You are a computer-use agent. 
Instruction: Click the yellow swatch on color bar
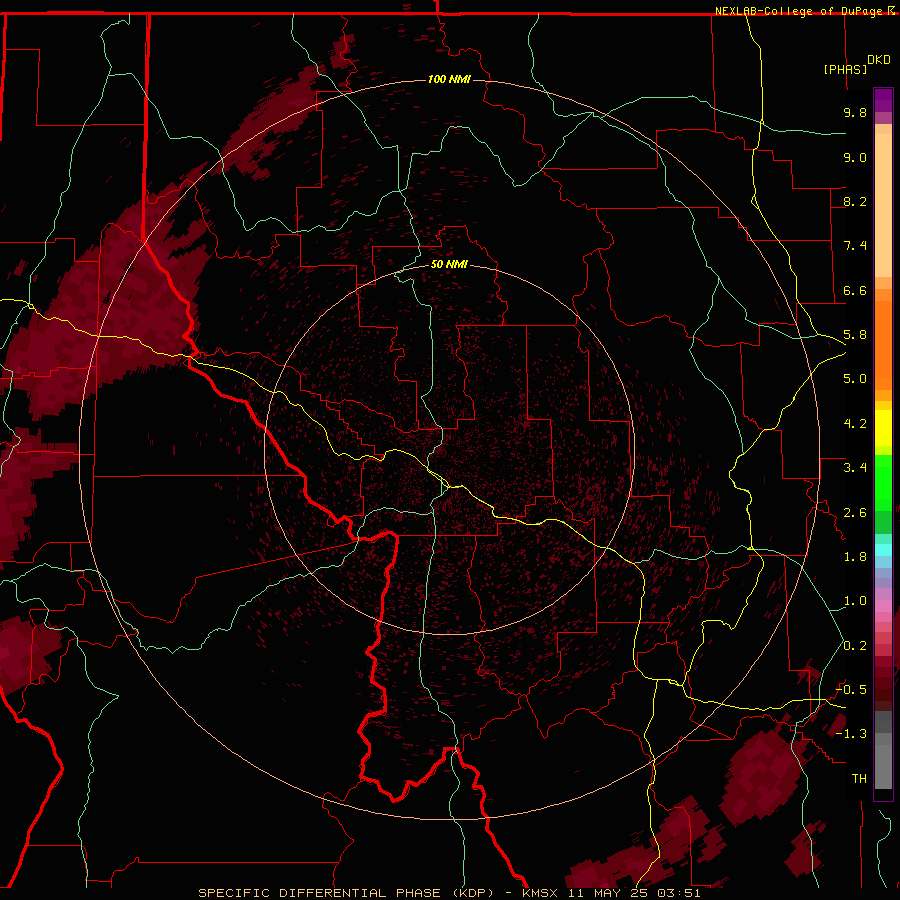point(883,428)
